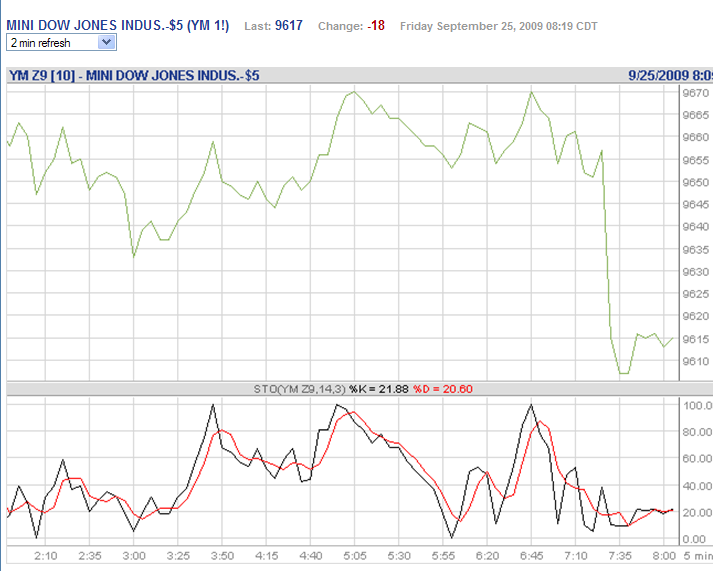Click the 9/25/2009 timestamp in chart header
The width and height of the screenshot is (713, 571).
point(670,75)
